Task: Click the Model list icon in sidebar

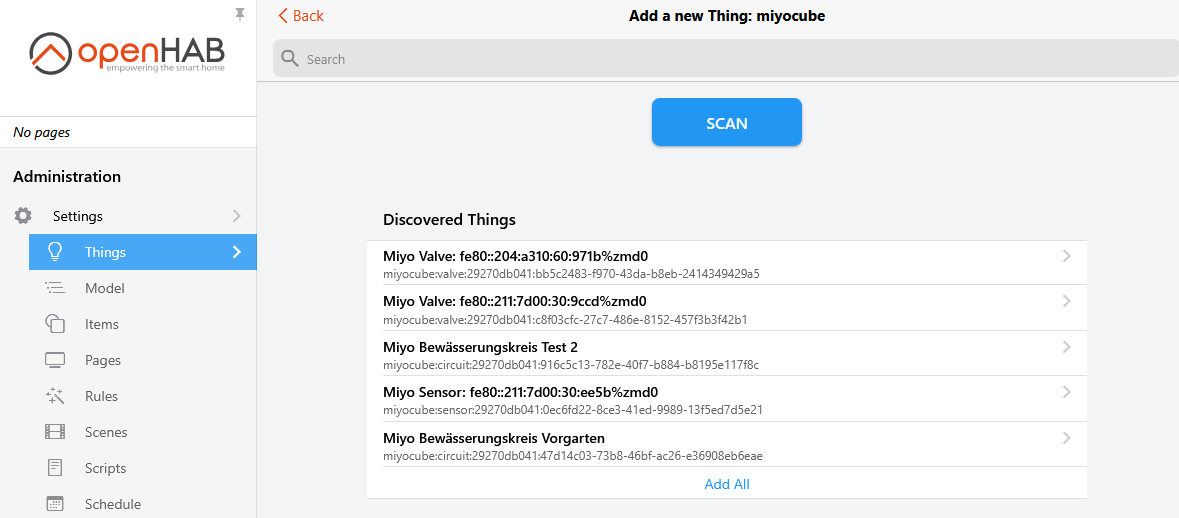Action: (55, 288)
